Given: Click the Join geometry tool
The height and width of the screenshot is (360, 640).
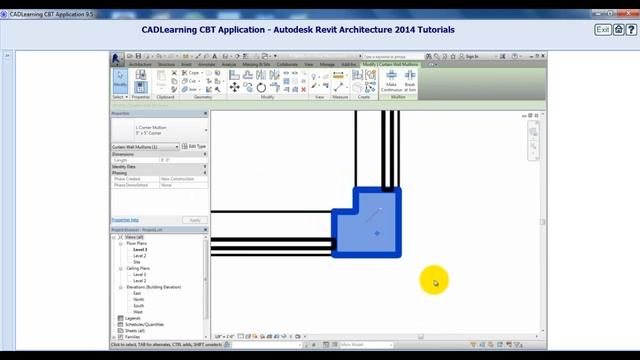Looking at the screenshot, I should tap(190, 89).
